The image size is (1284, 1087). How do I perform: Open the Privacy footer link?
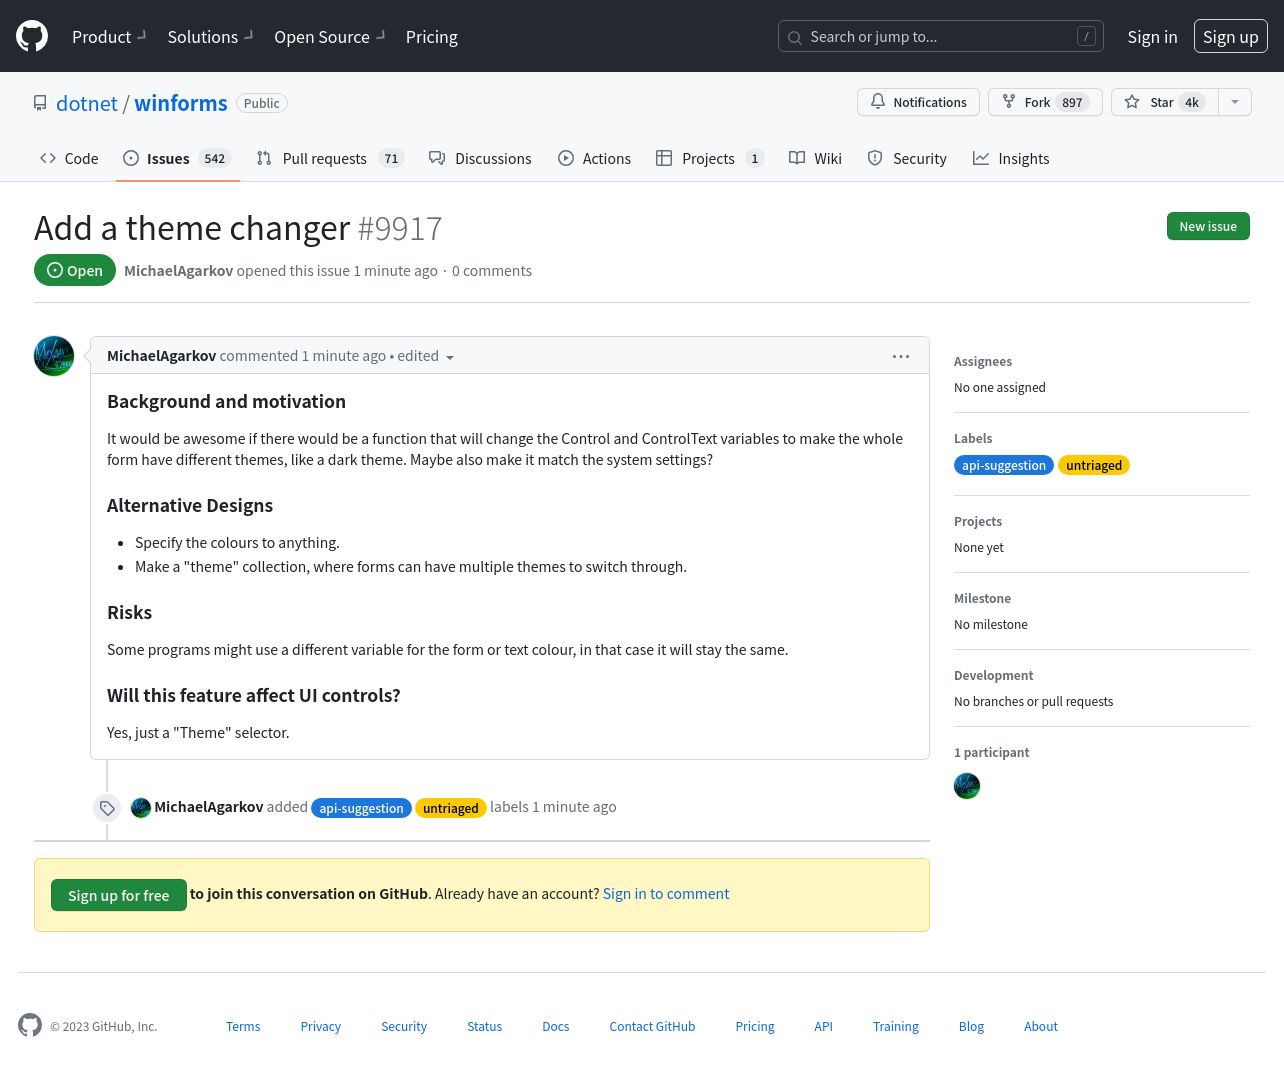point(321,1027)
